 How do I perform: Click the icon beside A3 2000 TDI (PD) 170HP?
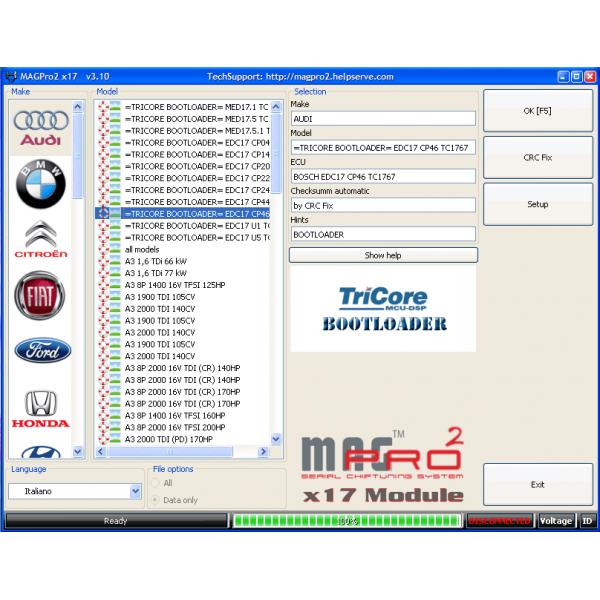[x=103, y=439]
